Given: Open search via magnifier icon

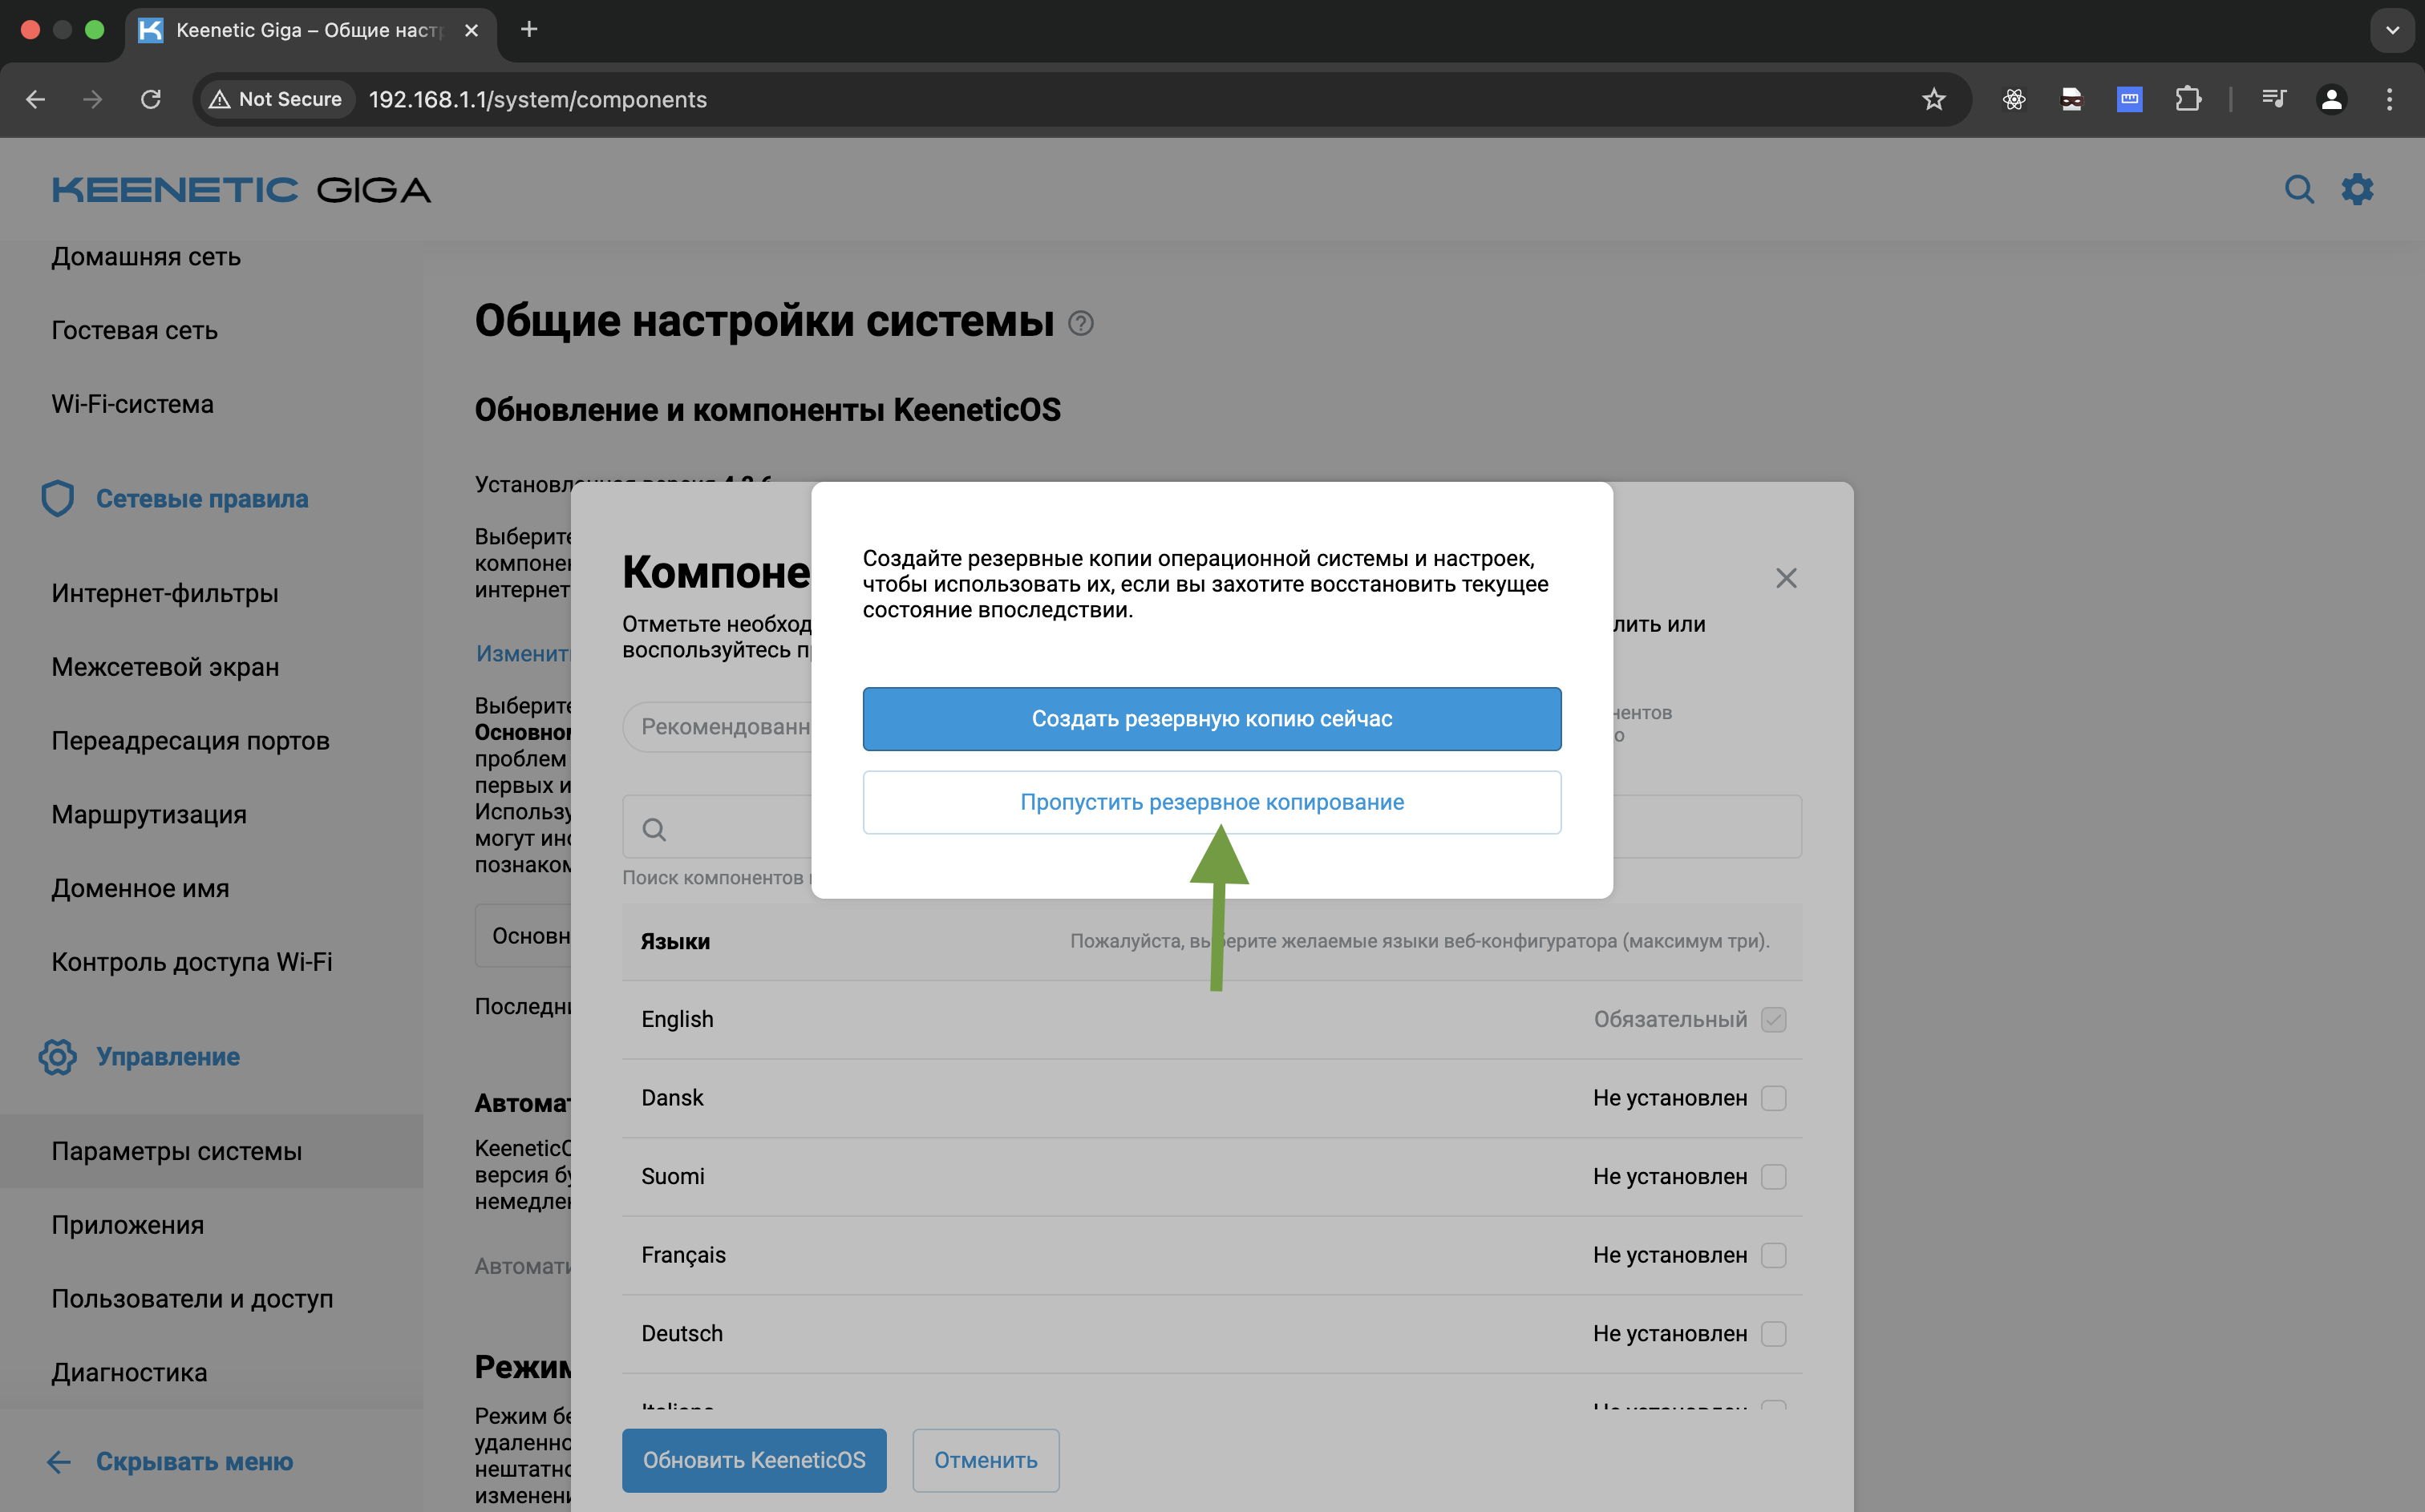Looking at the screenshot, I should (2300, 189).
